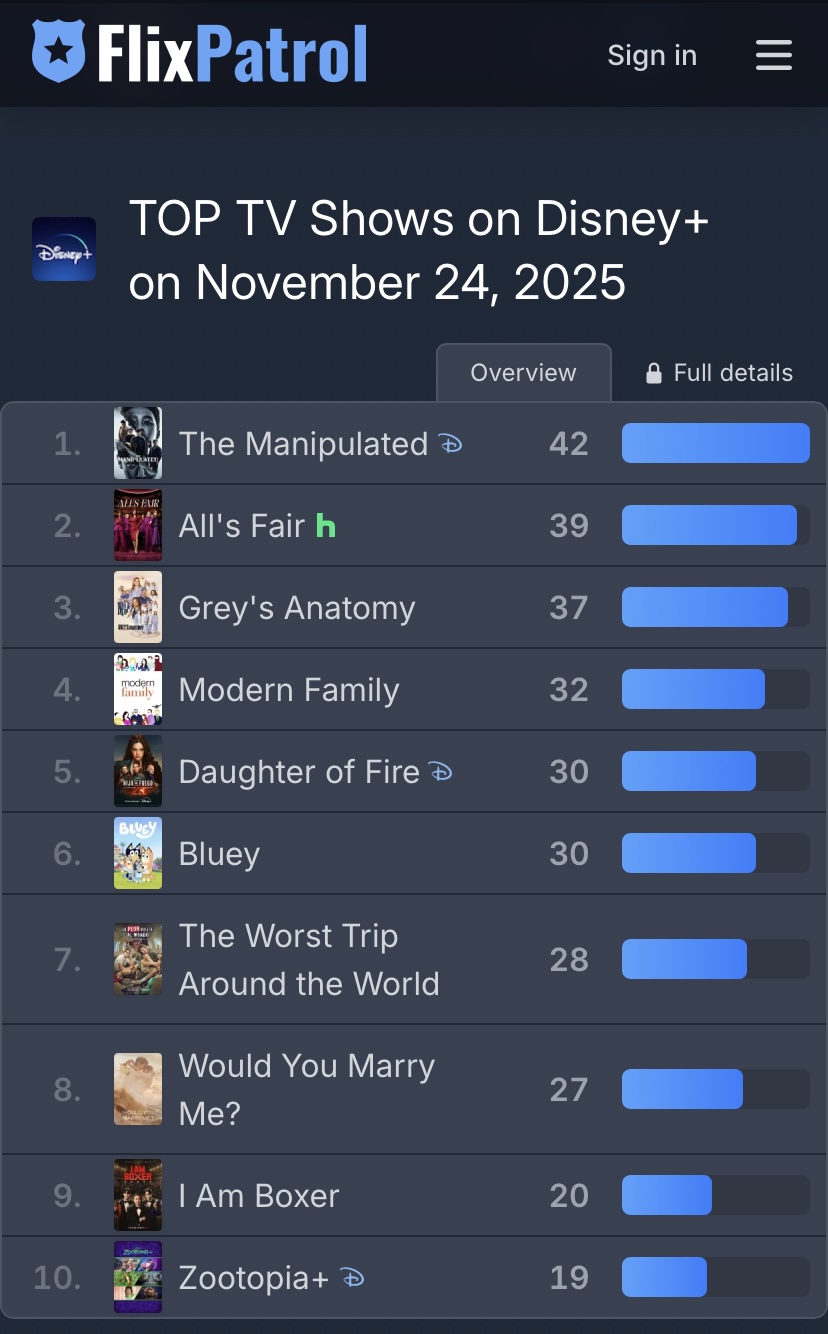Click the Sign in link

click(x=652, y=55)
